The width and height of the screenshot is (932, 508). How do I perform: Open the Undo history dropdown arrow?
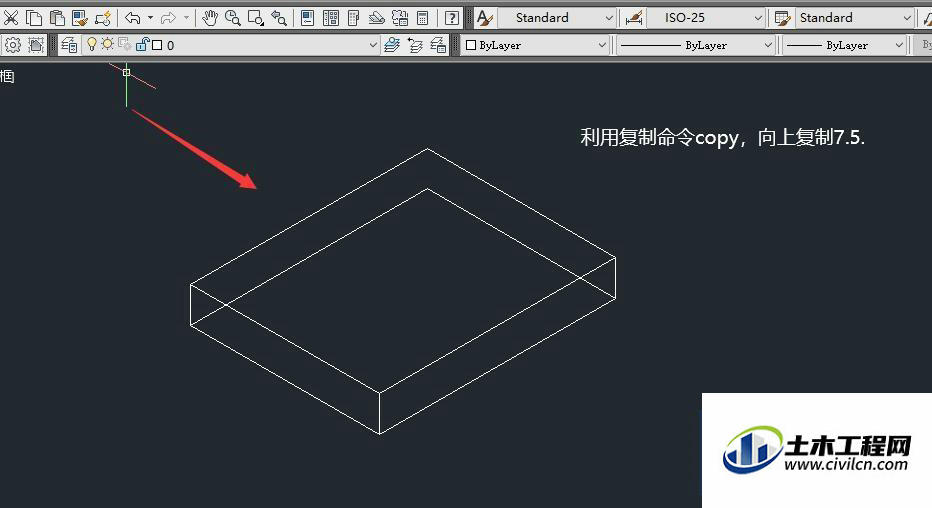(x=150, y=18)
